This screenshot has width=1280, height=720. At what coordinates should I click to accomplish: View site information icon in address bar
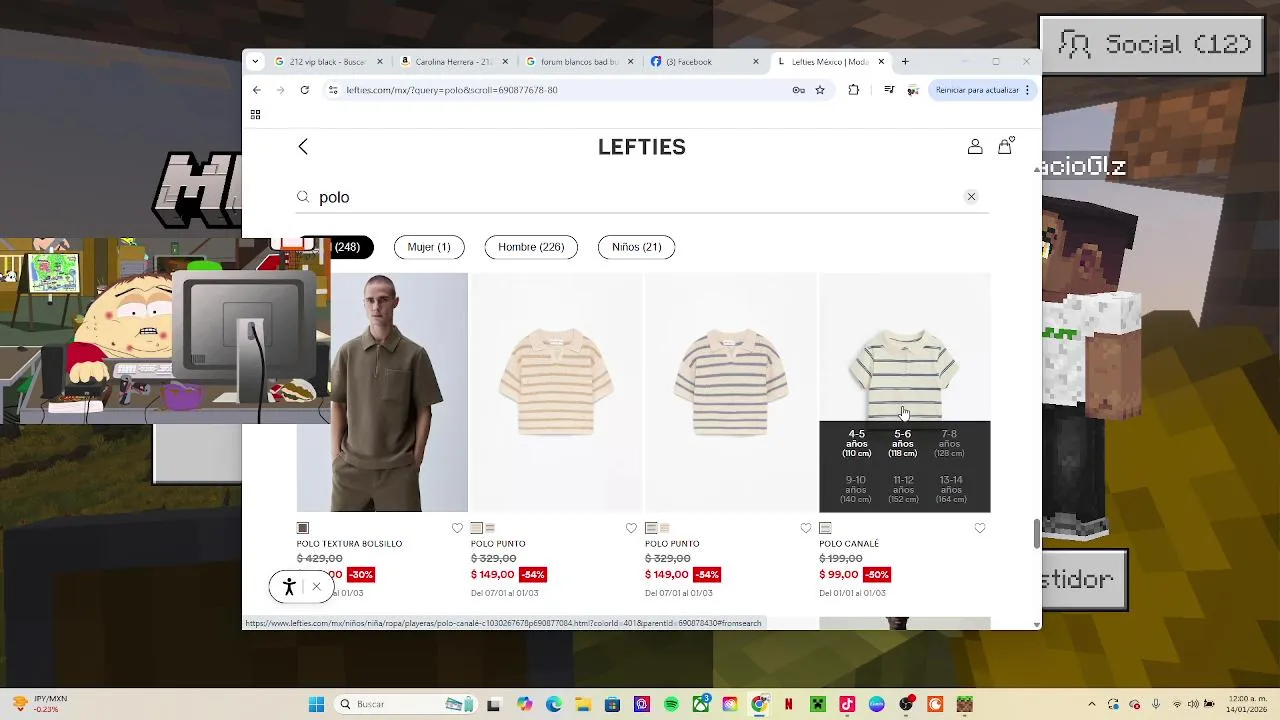tap(333, 90)
